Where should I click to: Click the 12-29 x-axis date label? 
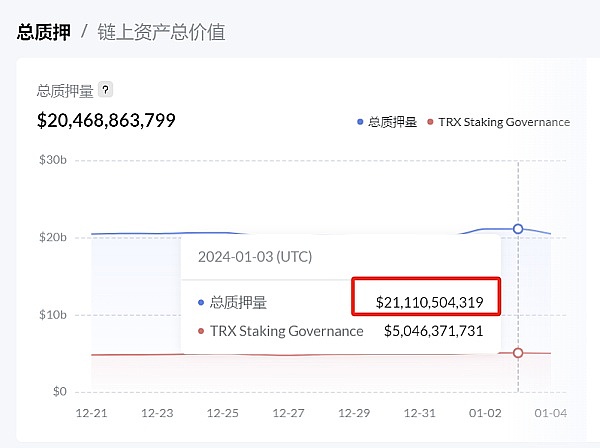pos(354,412)
